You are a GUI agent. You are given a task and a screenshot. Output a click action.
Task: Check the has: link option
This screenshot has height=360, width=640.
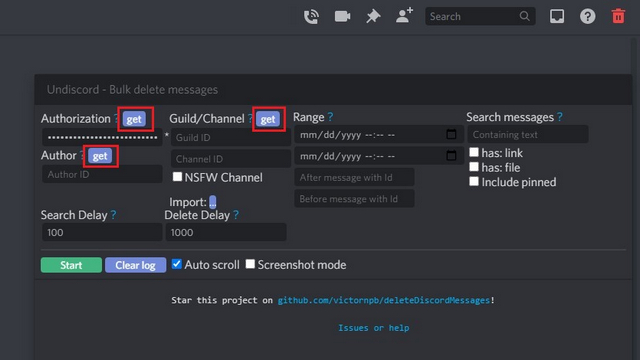(x=473, y=152)
